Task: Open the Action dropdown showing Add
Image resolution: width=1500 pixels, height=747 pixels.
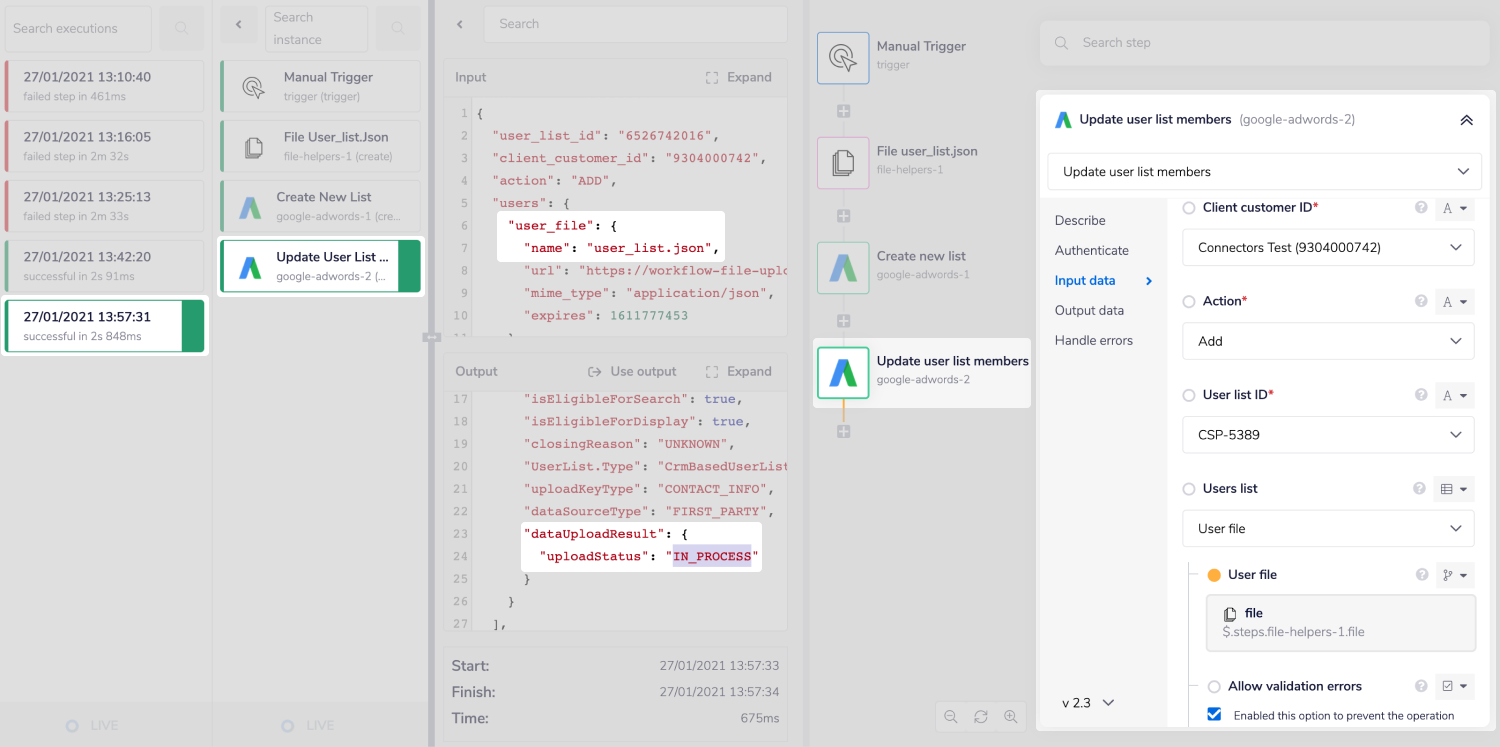Action: pyautogui.click(x=1328, y=341)
